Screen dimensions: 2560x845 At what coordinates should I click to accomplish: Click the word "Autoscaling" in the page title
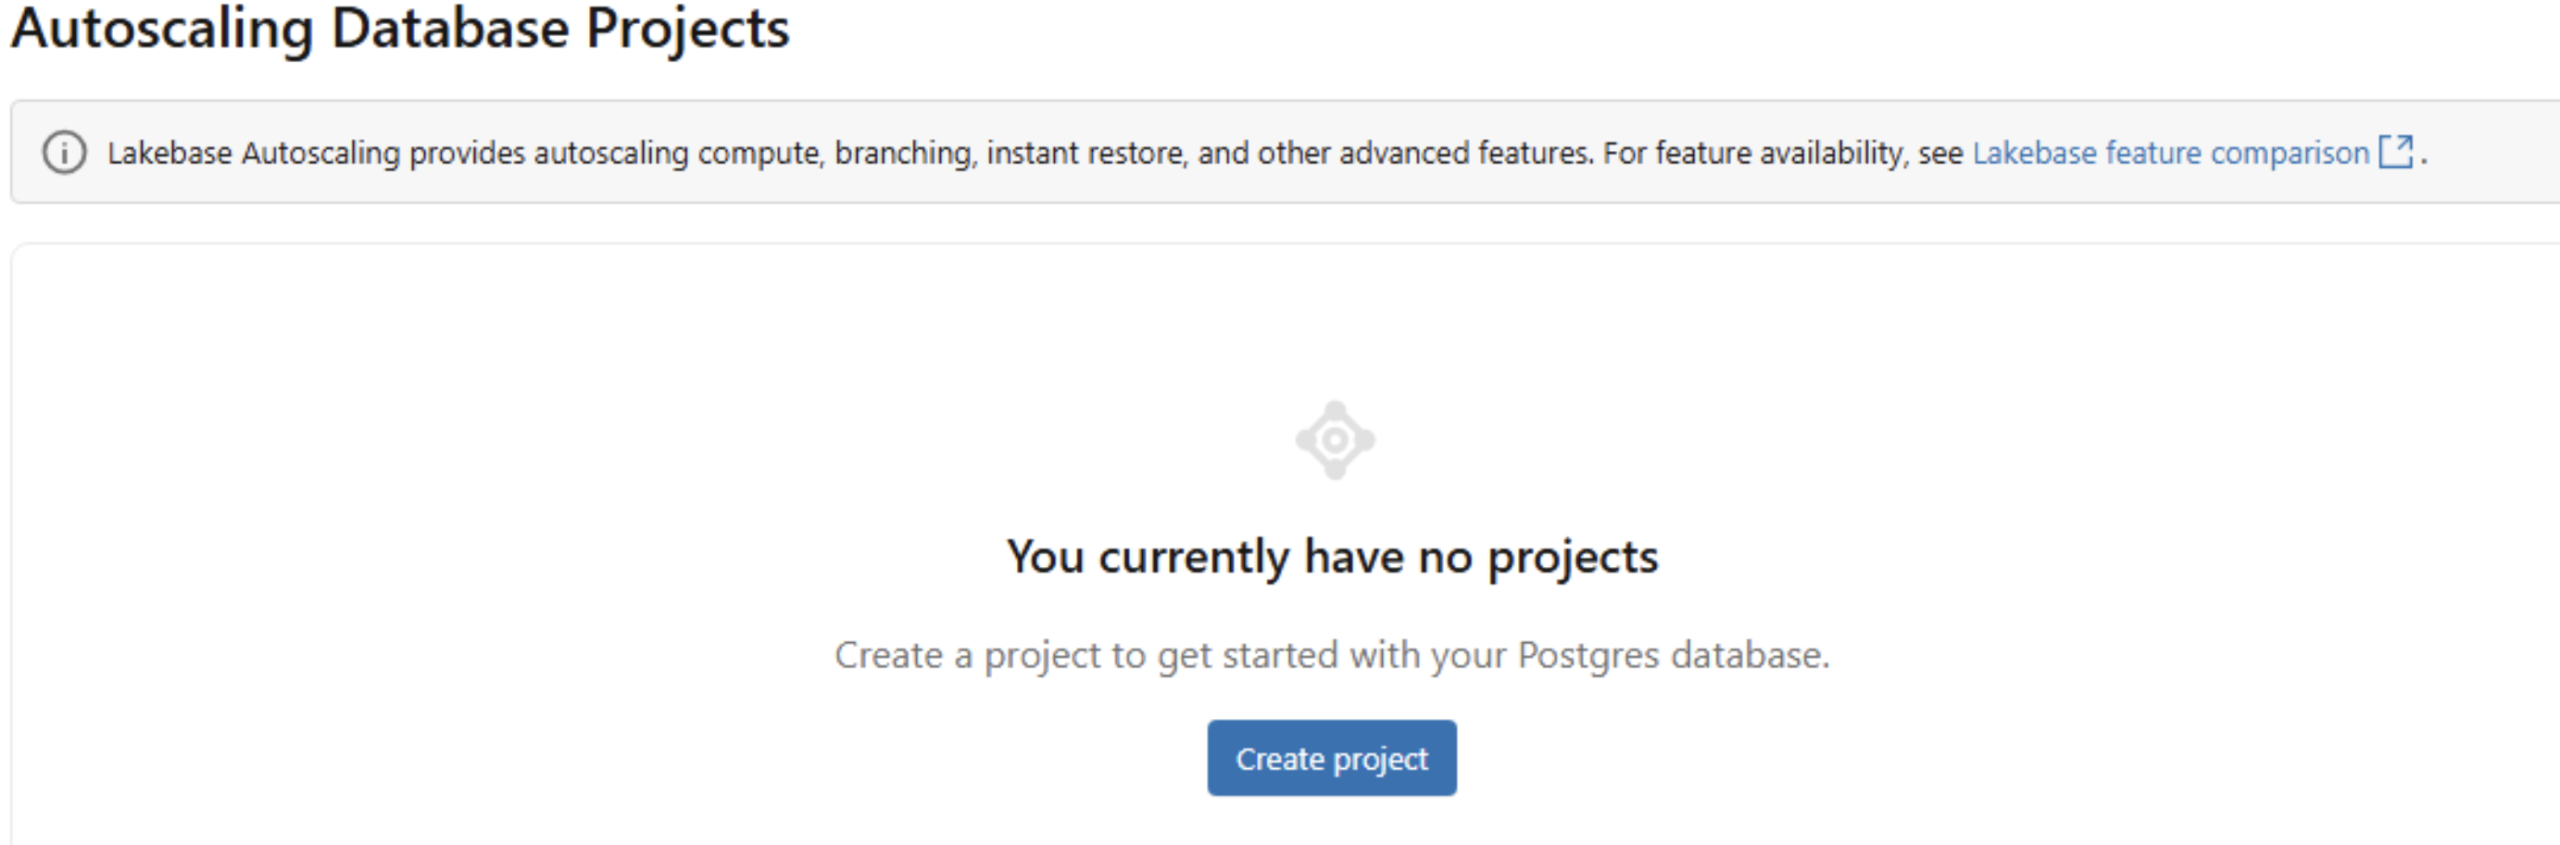point(162,28)
